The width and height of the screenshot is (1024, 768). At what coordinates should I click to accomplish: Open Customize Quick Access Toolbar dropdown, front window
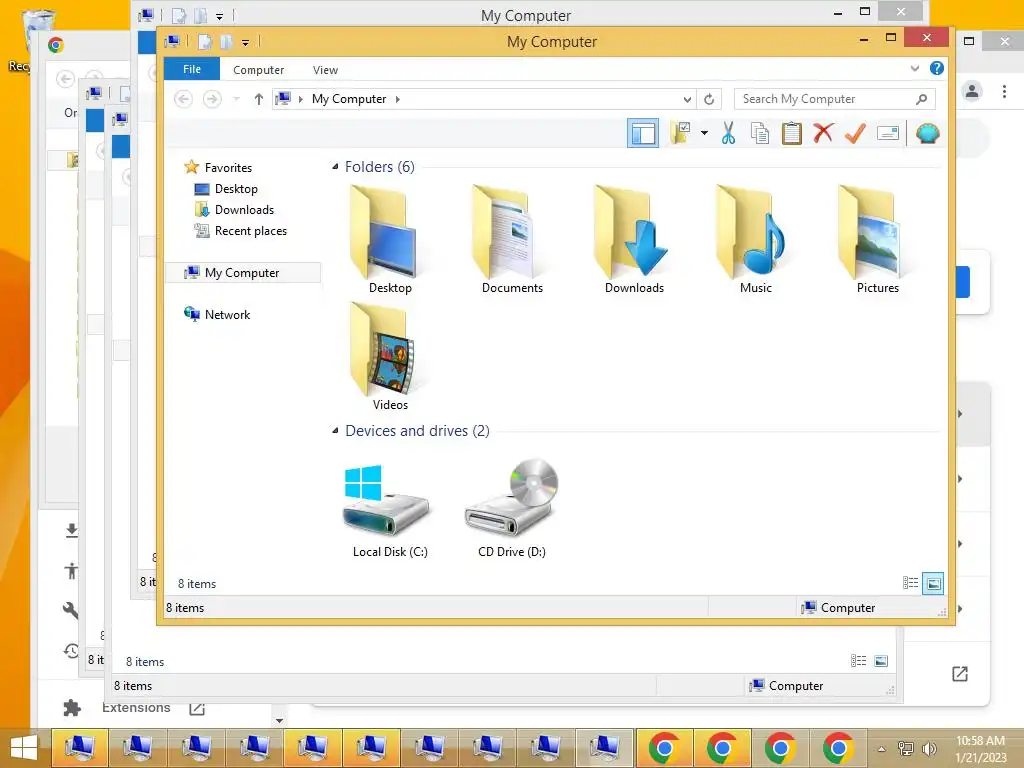(x=246, y=42)
